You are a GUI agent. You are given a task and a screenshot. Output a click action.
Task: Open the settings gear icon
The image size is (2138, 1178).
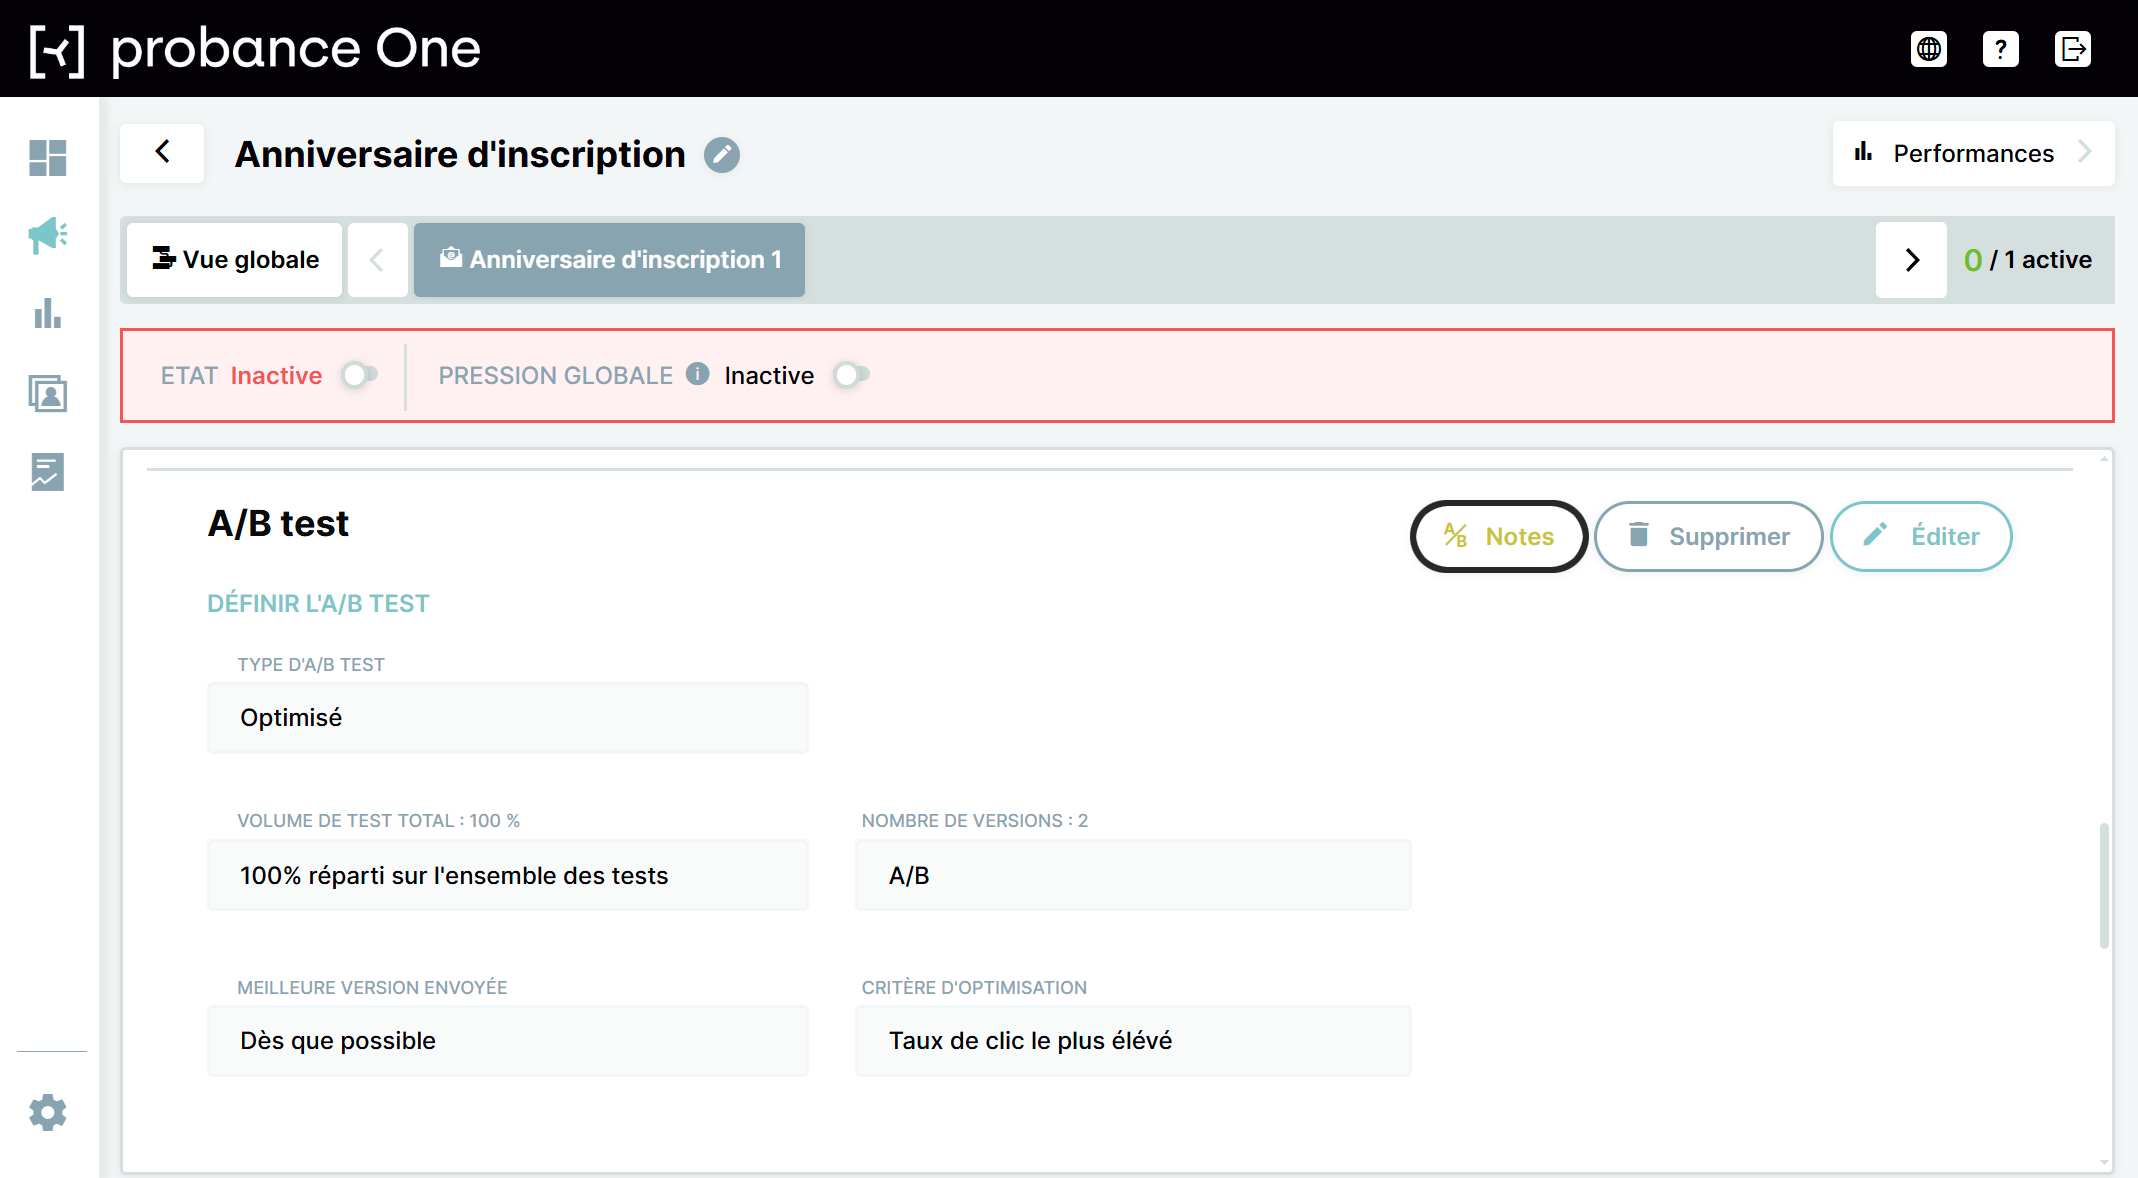coord(47,1112)
